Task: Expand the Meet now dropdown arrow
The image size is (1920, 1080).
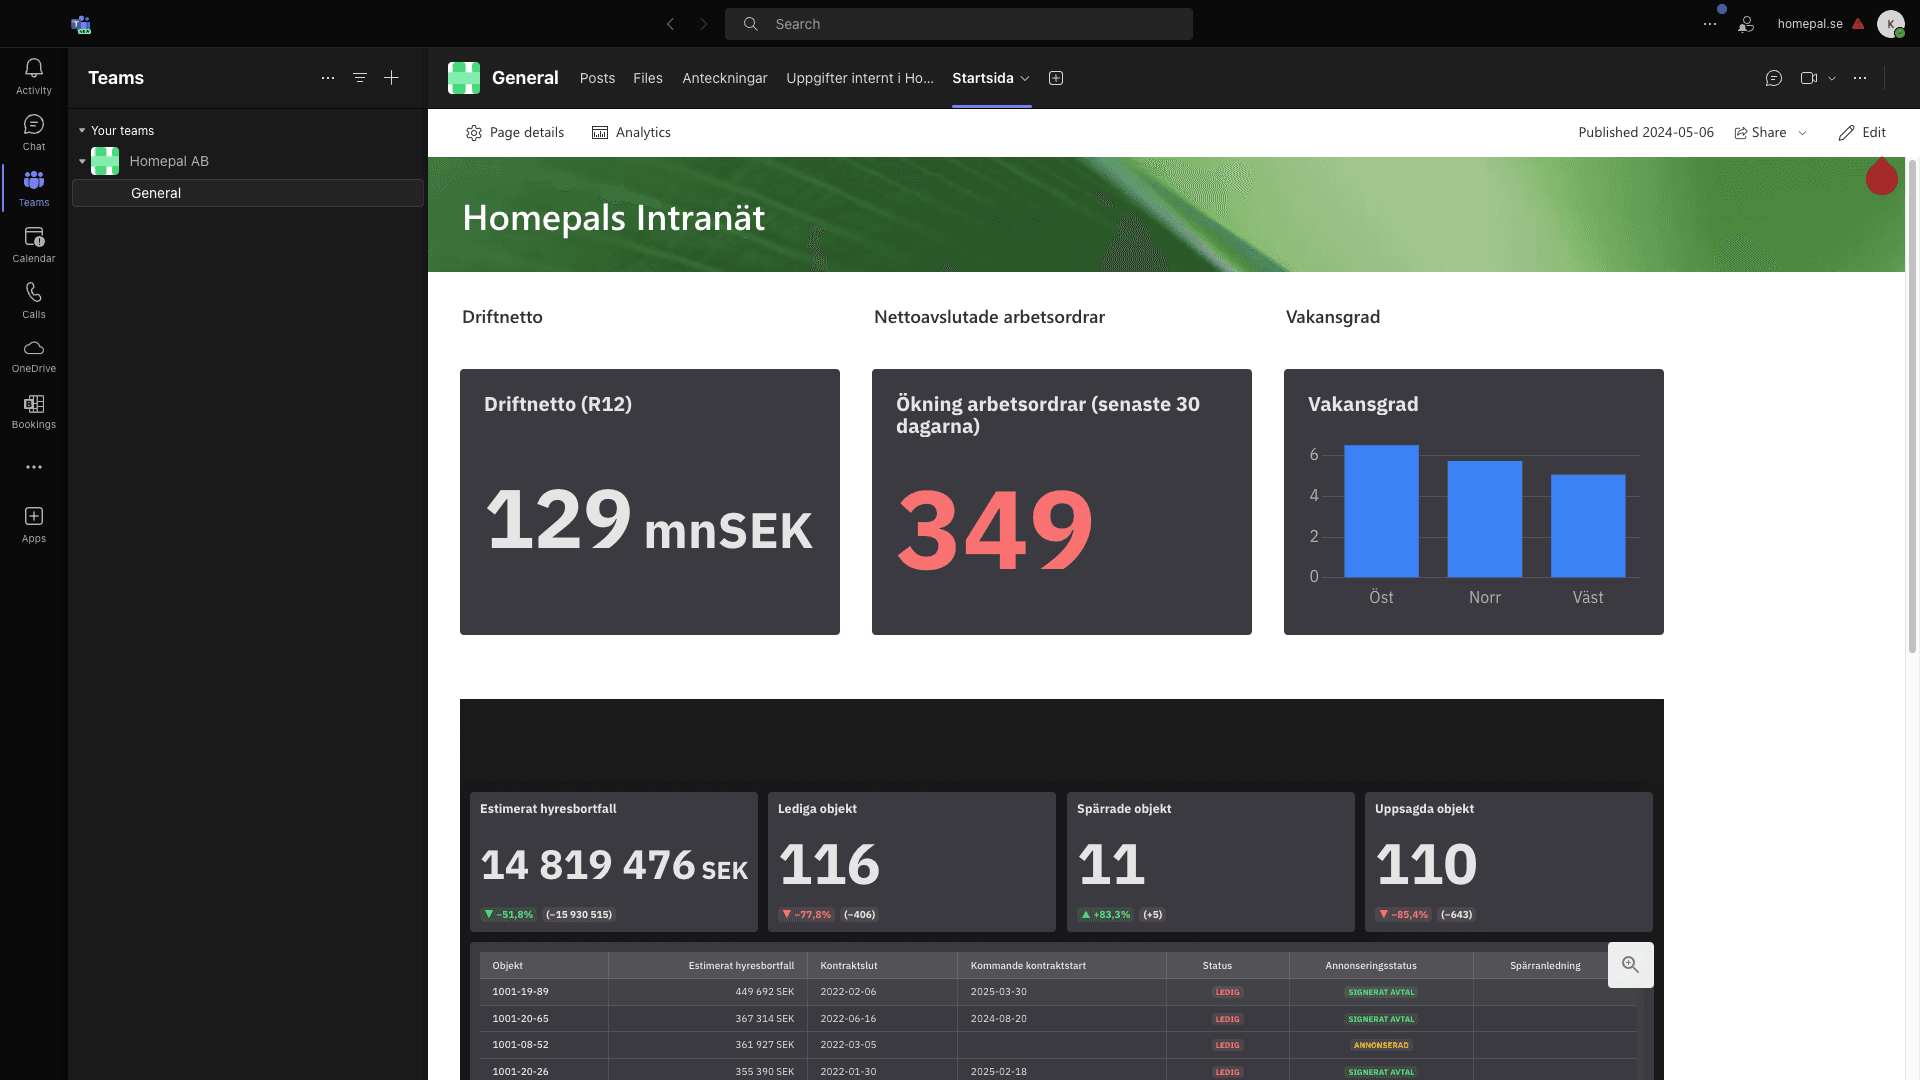Action: coord(1832,78)
